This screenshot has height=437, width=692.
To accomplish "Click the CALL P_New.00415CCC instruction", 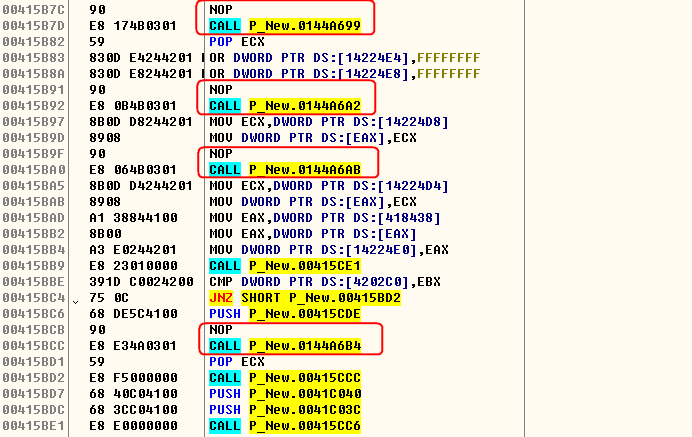I will point(285,378).
